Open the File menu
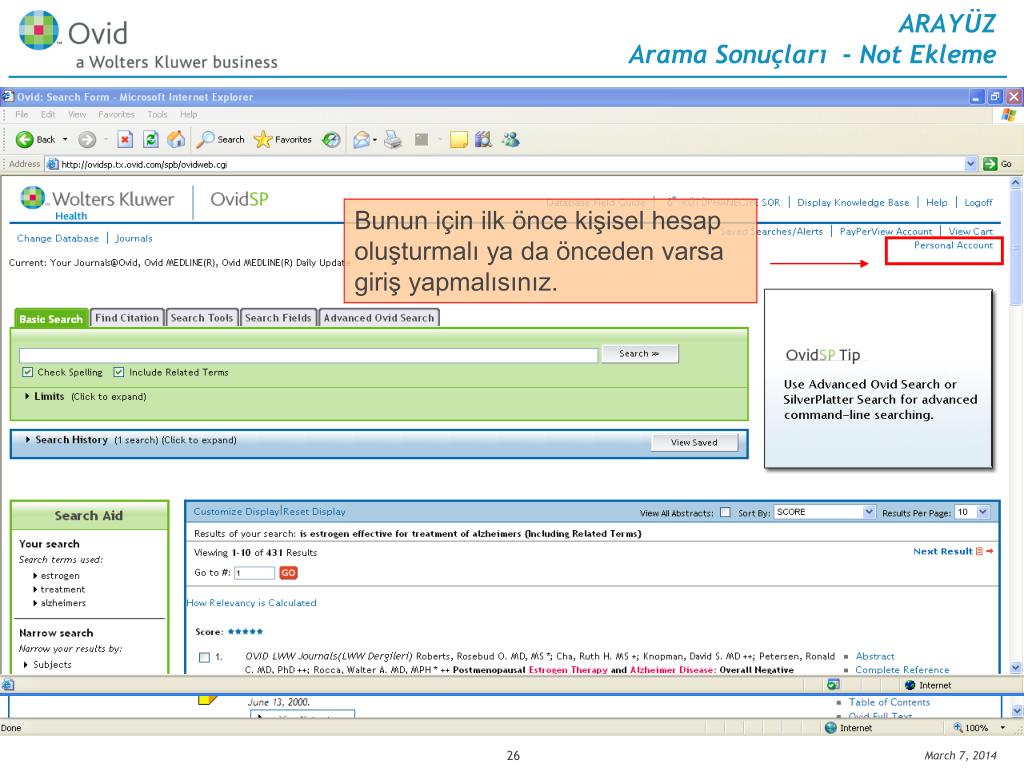The height and width of the screenshot is (768, 1024). point(22,114)
